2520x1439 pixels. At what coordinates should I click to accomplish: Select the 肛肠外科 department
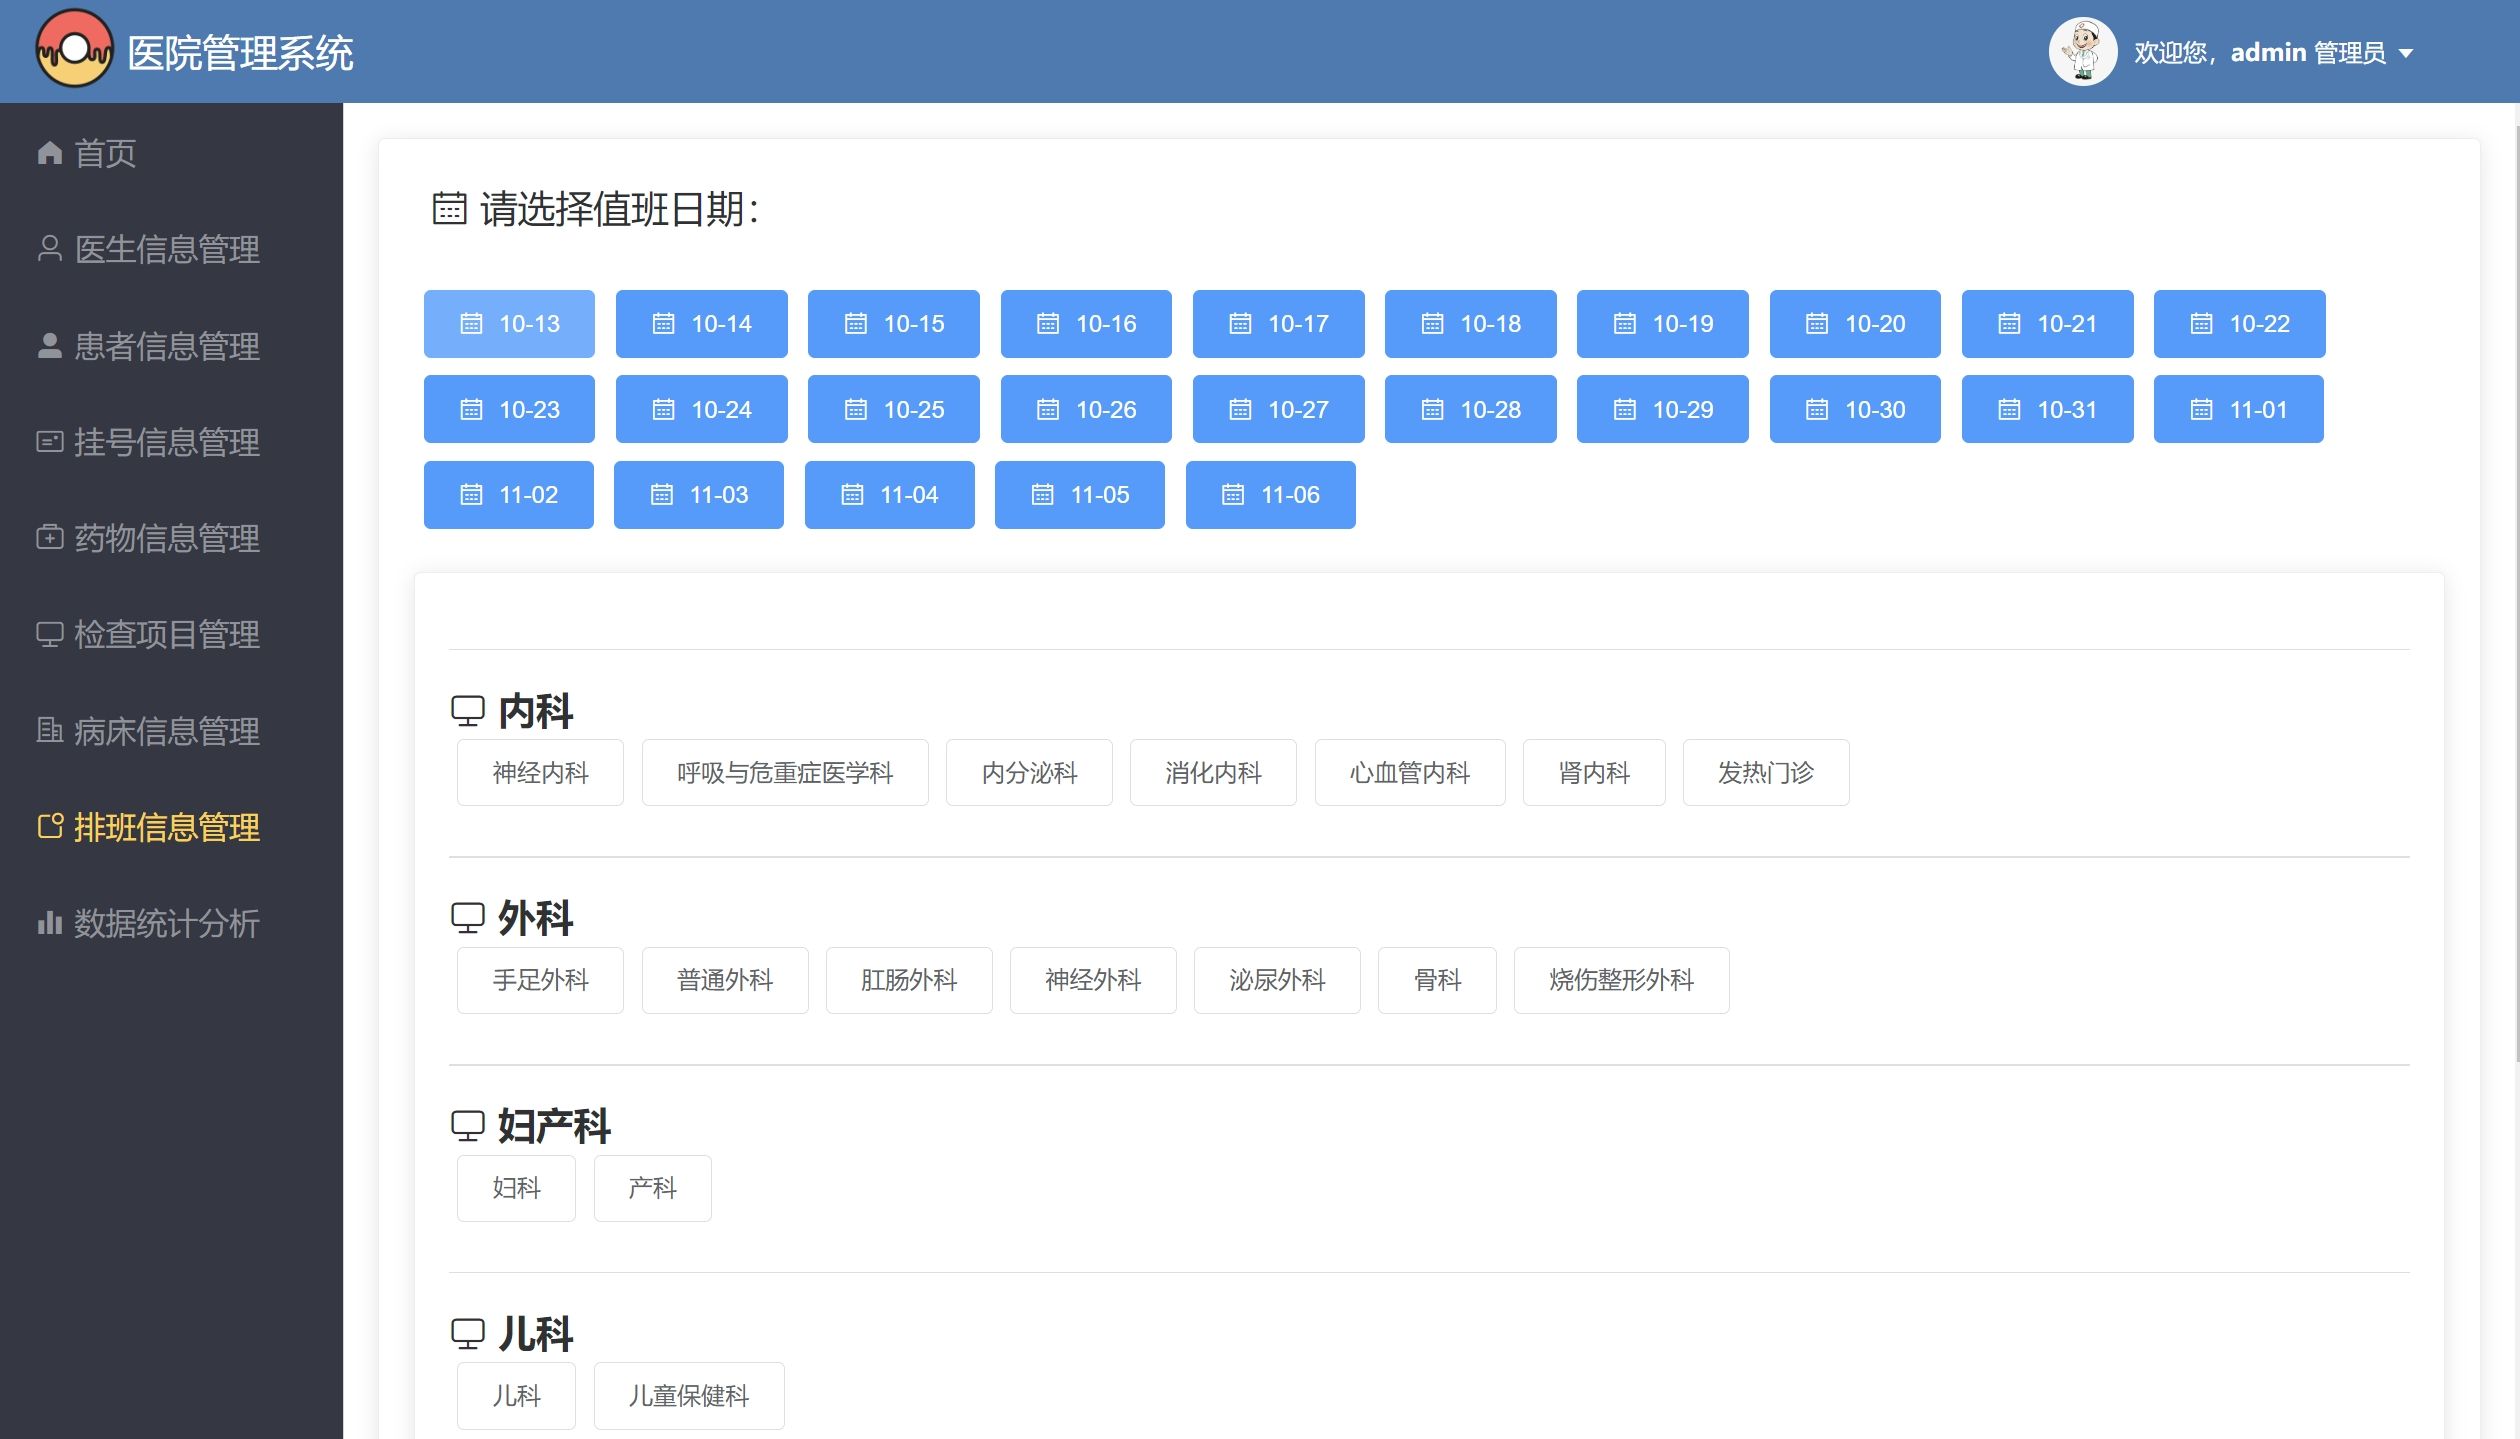(x=909, y=980)
